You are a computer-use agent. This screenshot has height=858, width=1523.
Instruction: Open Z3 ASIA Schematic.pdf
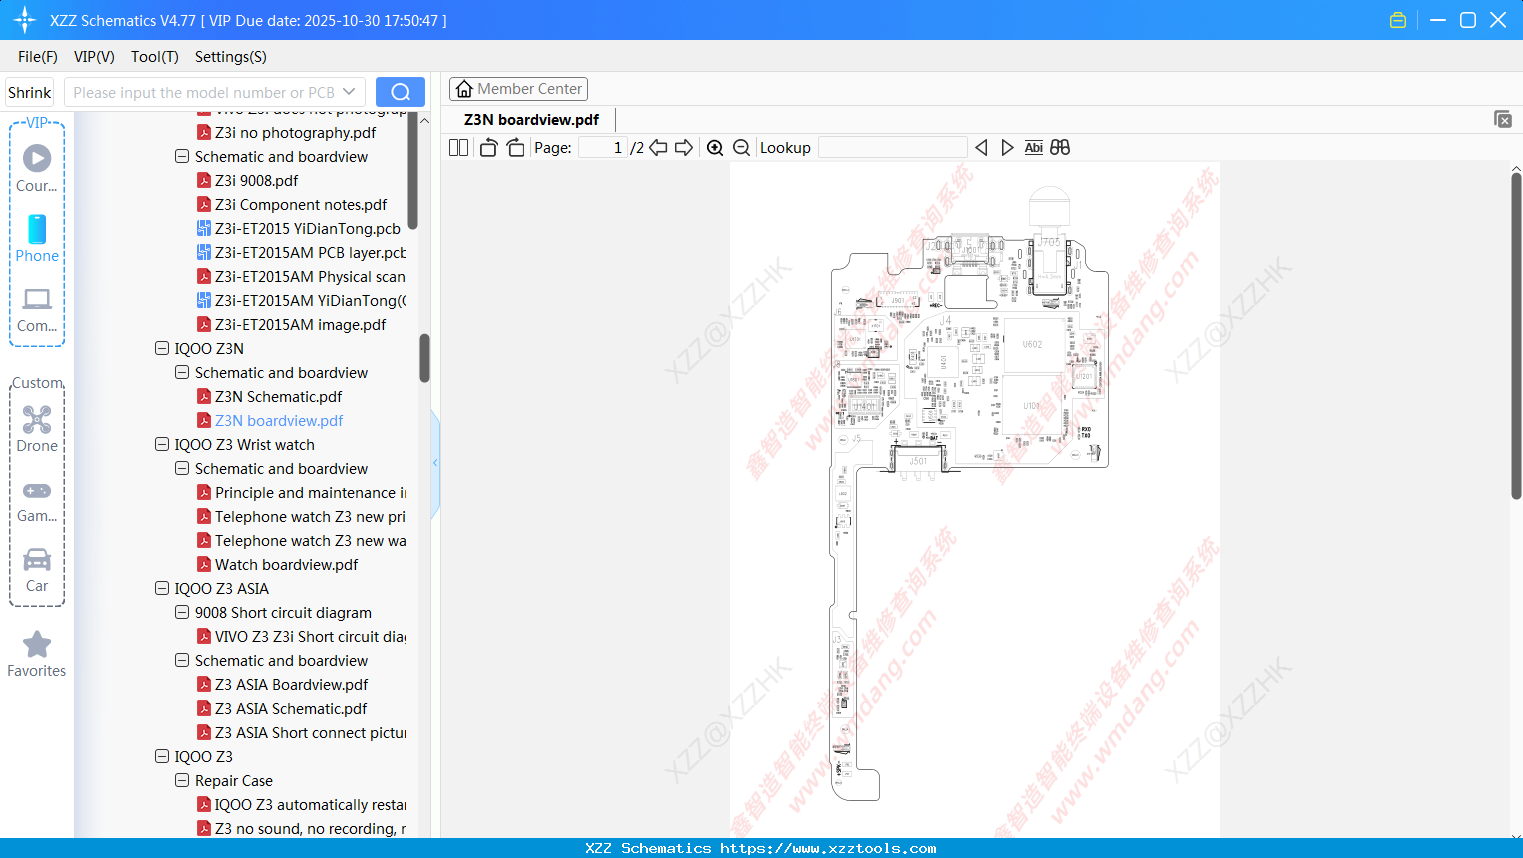tap(291, 709)
